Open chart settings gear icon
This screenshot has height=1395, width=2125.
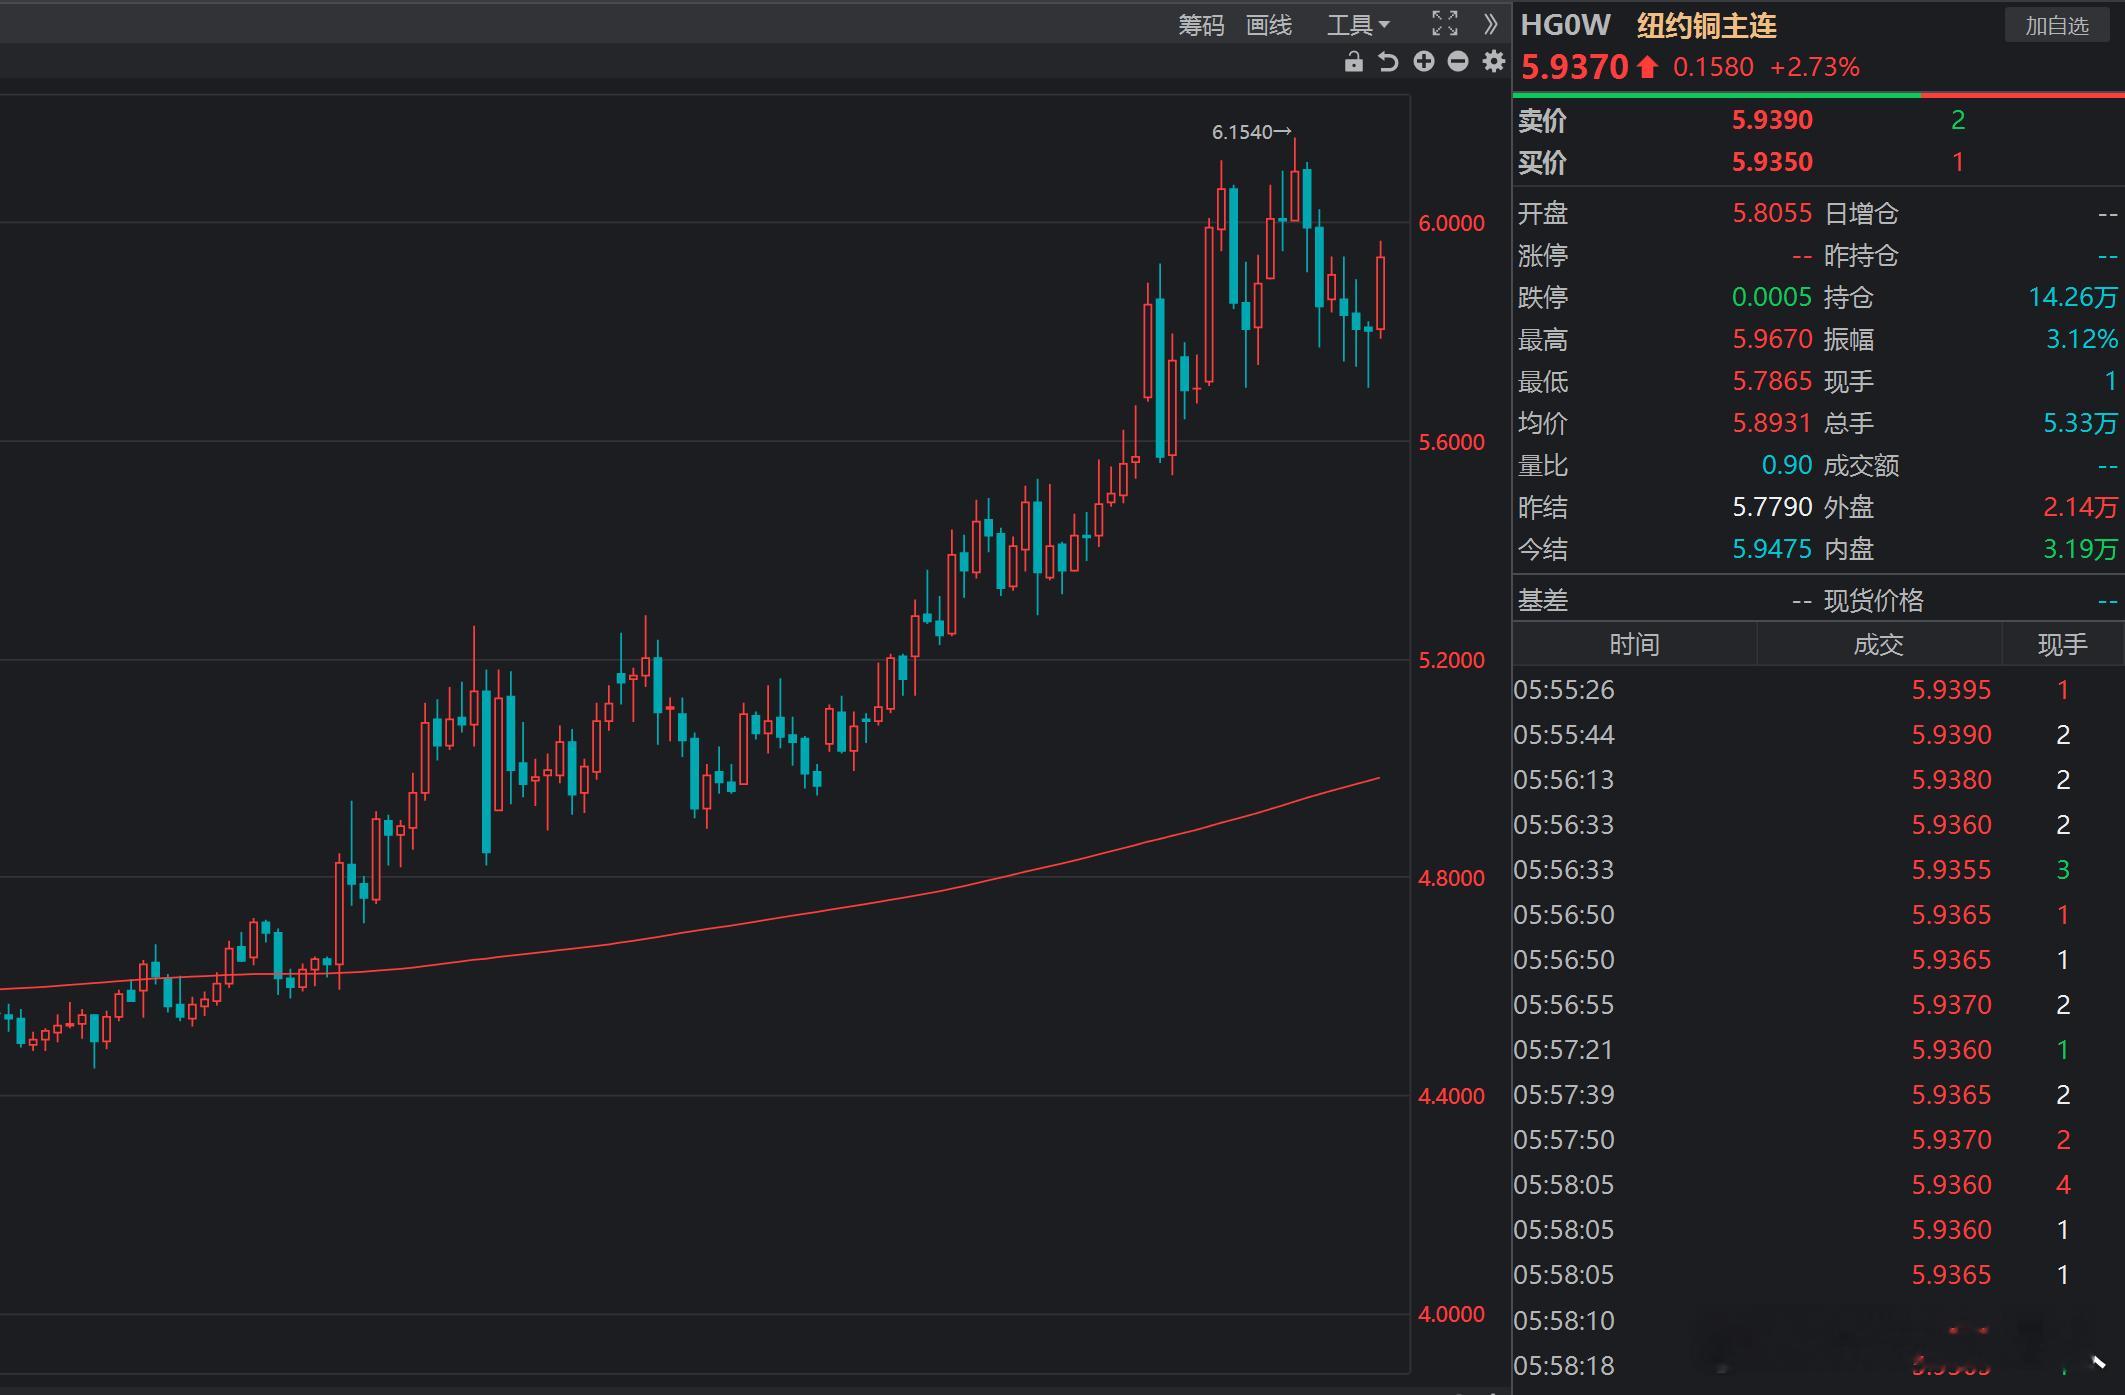pos(1493,62)
